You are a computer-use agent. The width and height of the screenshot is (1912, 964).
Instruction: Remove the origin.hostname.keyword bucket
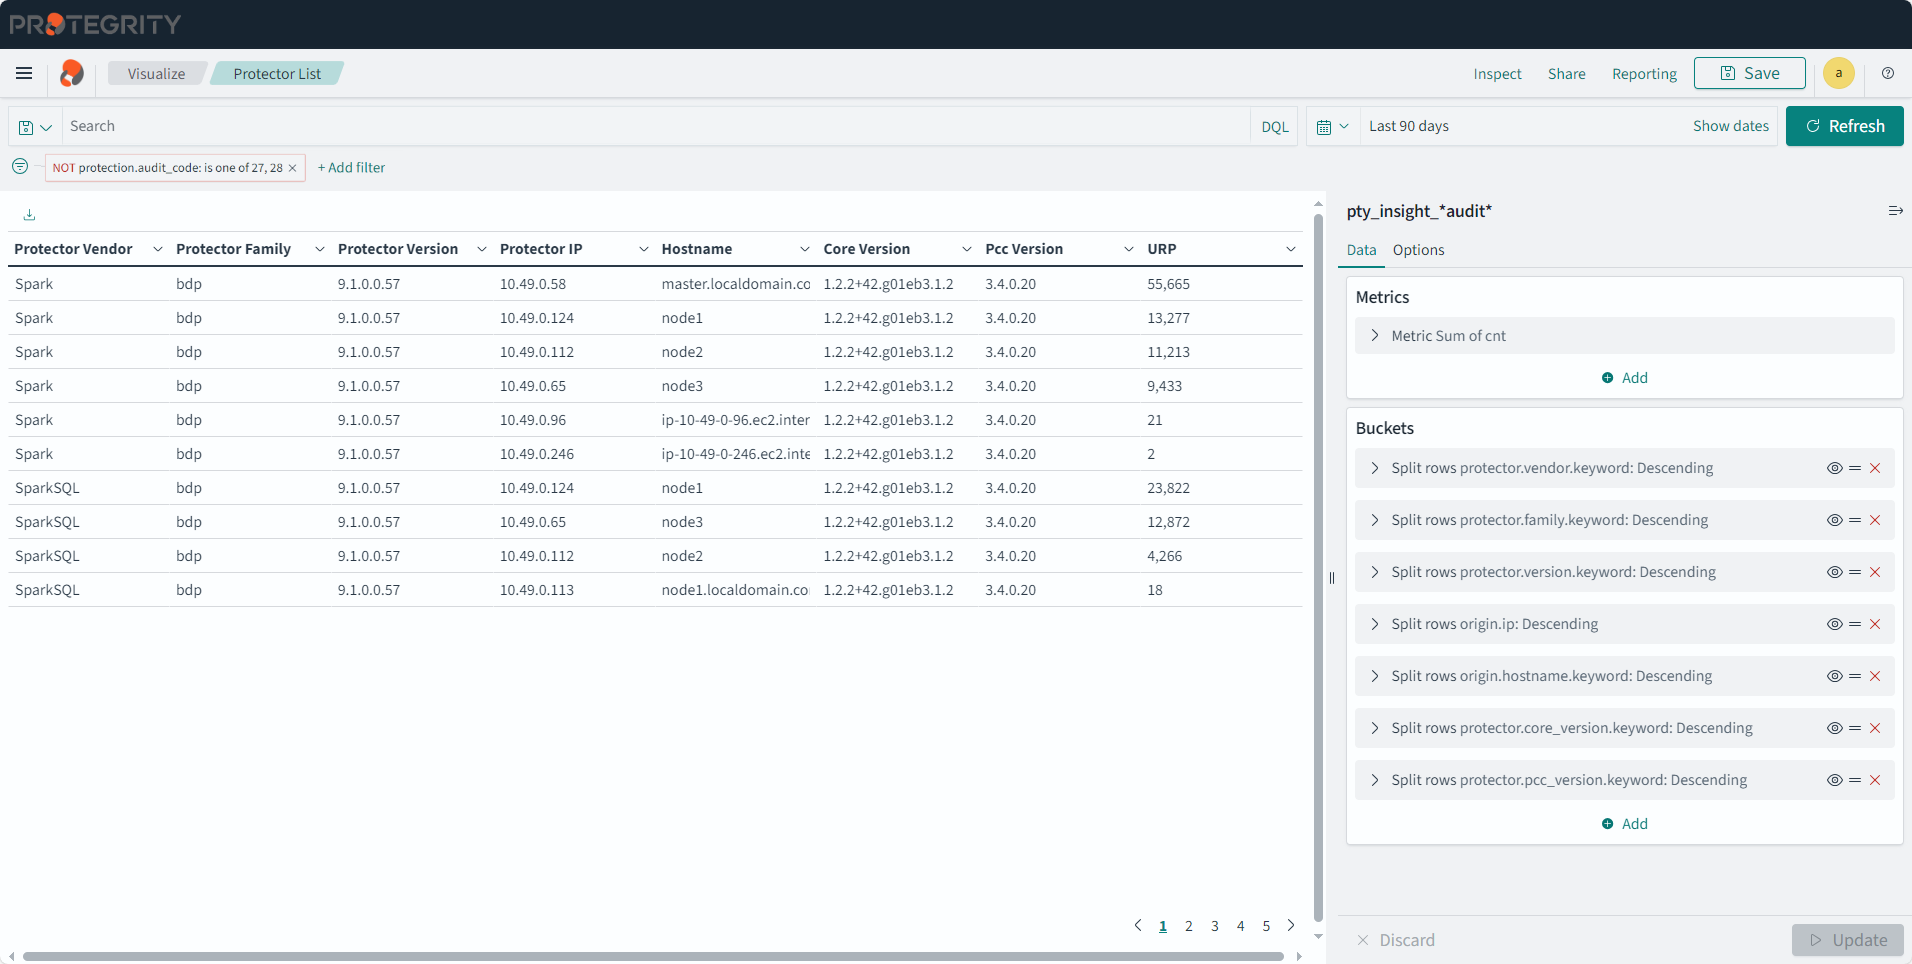[1875, 676]
